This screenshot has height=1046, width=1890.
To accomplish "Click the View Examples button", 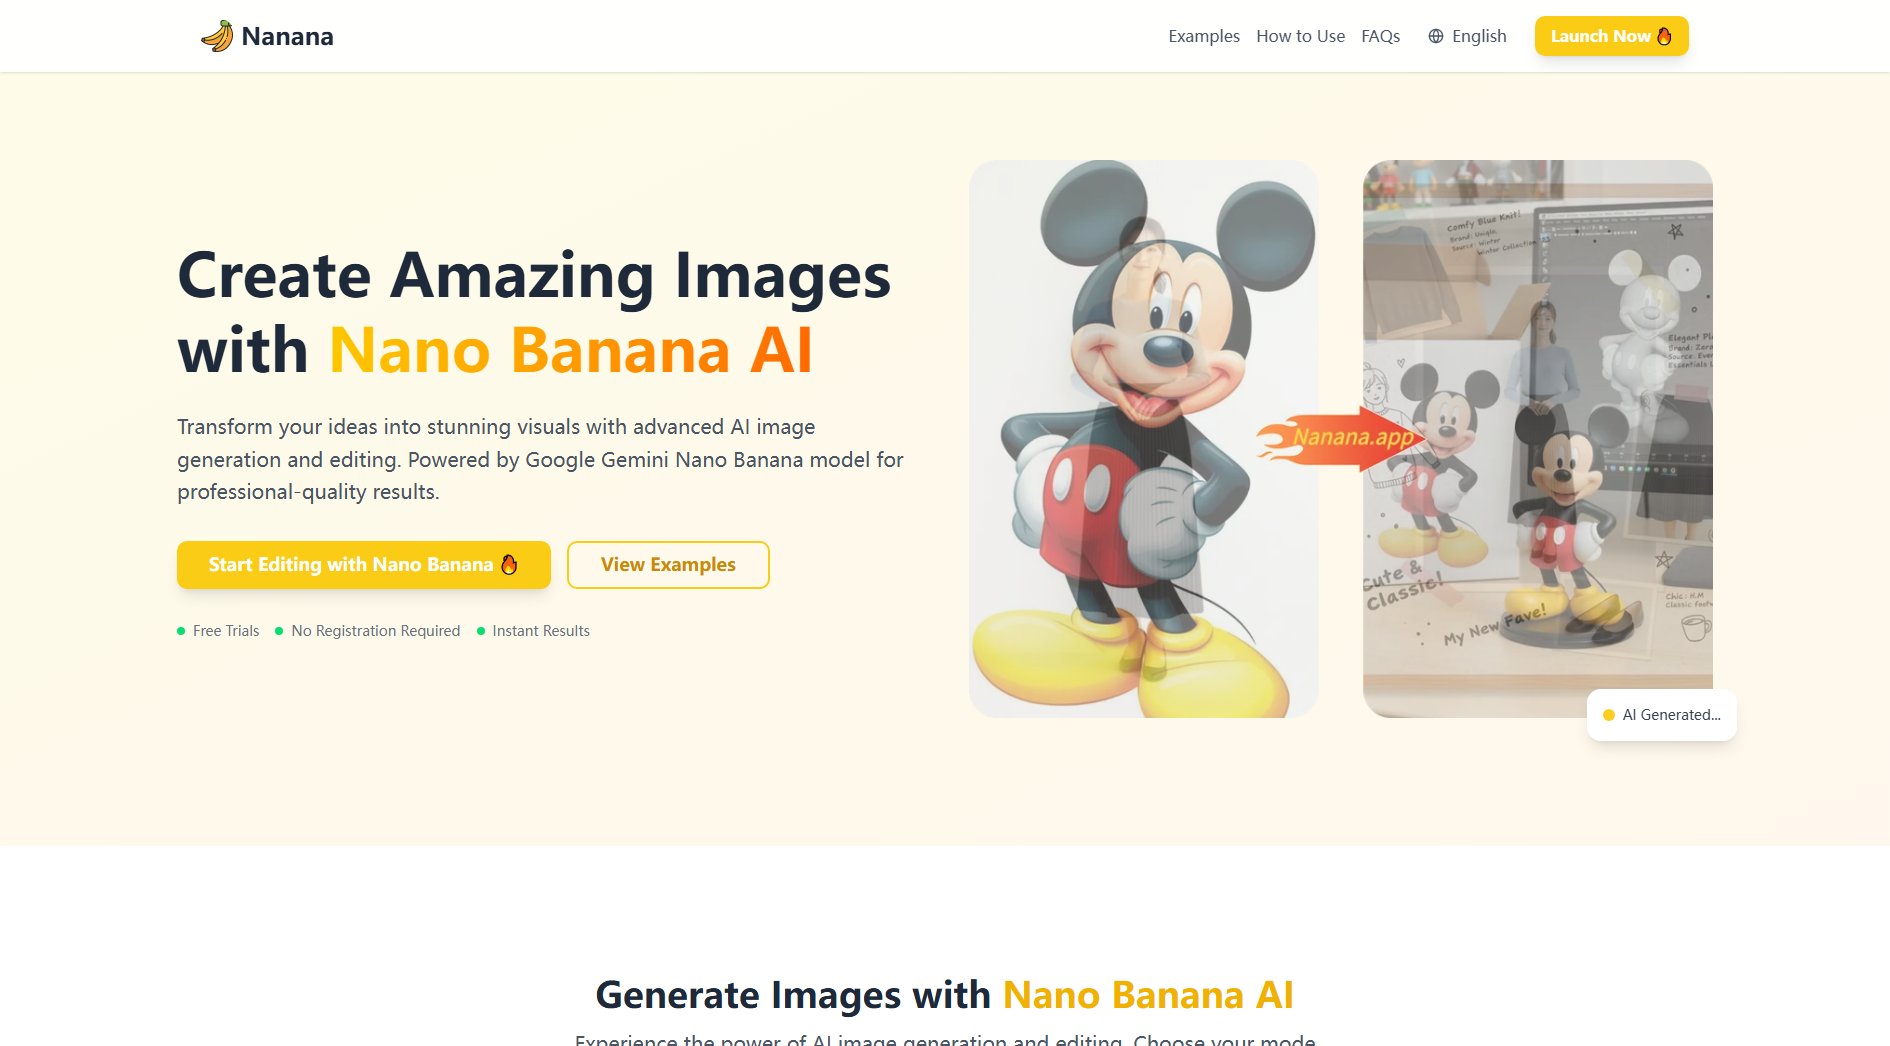I will coord(668,565).
